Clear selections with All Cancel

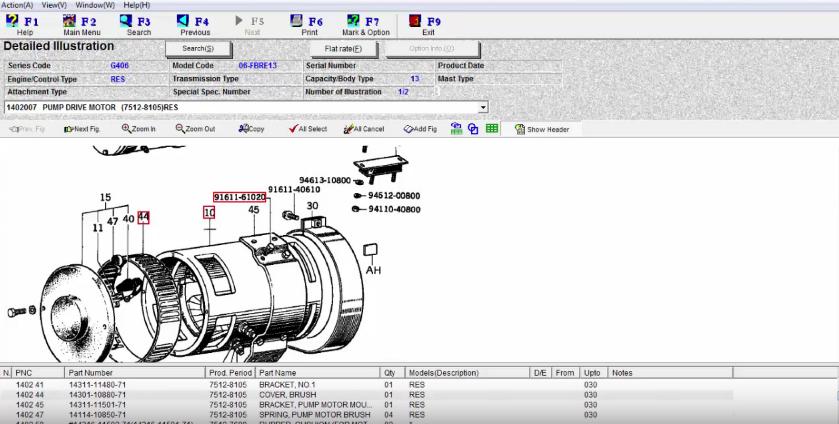[364, 129]
